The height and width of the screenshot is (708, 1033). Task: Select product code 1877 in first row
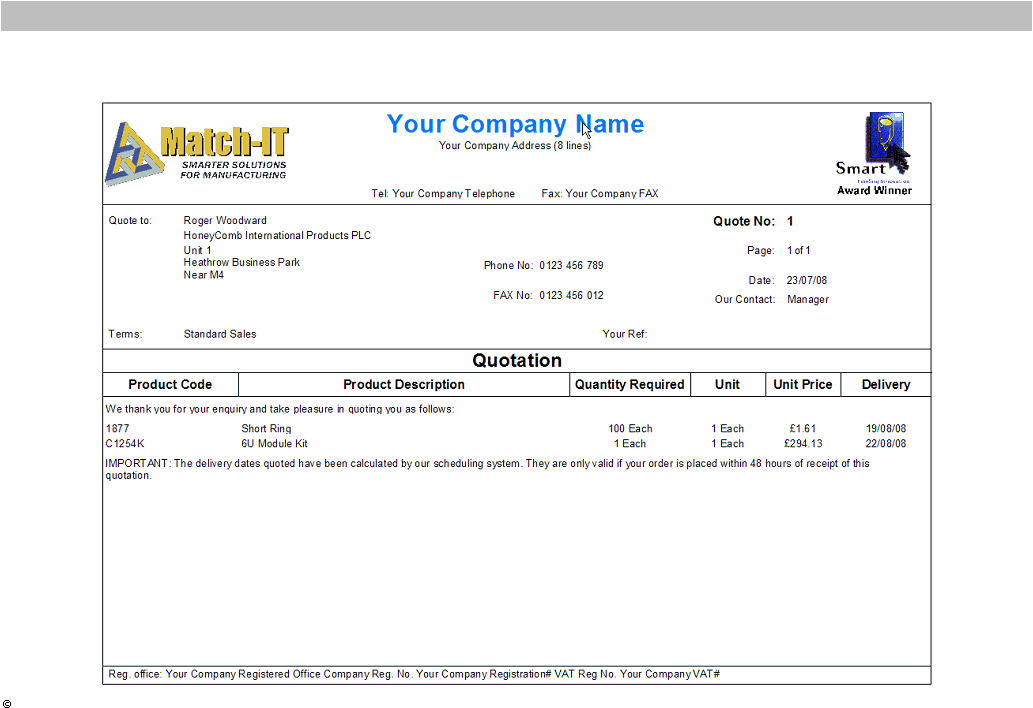117,429
